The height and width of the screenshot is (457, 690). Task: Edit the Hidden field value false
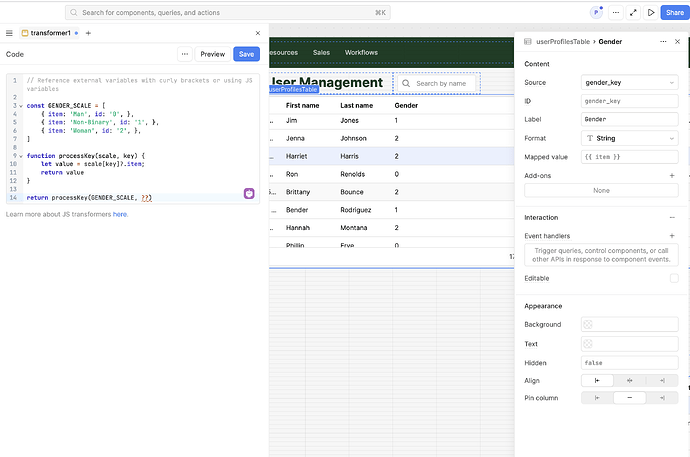629,362
